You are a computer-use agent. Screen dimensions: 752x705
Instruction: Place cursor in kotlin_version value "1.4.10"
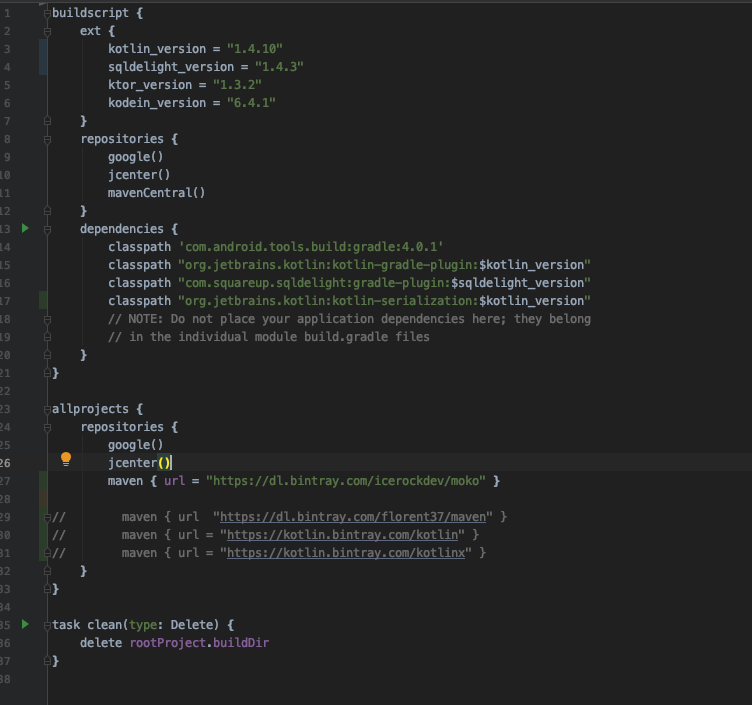click(255, 49)
